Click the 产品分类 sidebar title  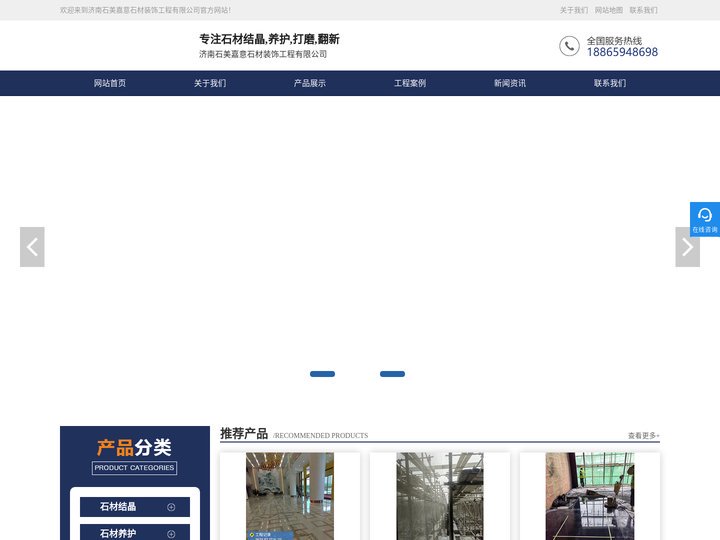(x=134, y=448)
